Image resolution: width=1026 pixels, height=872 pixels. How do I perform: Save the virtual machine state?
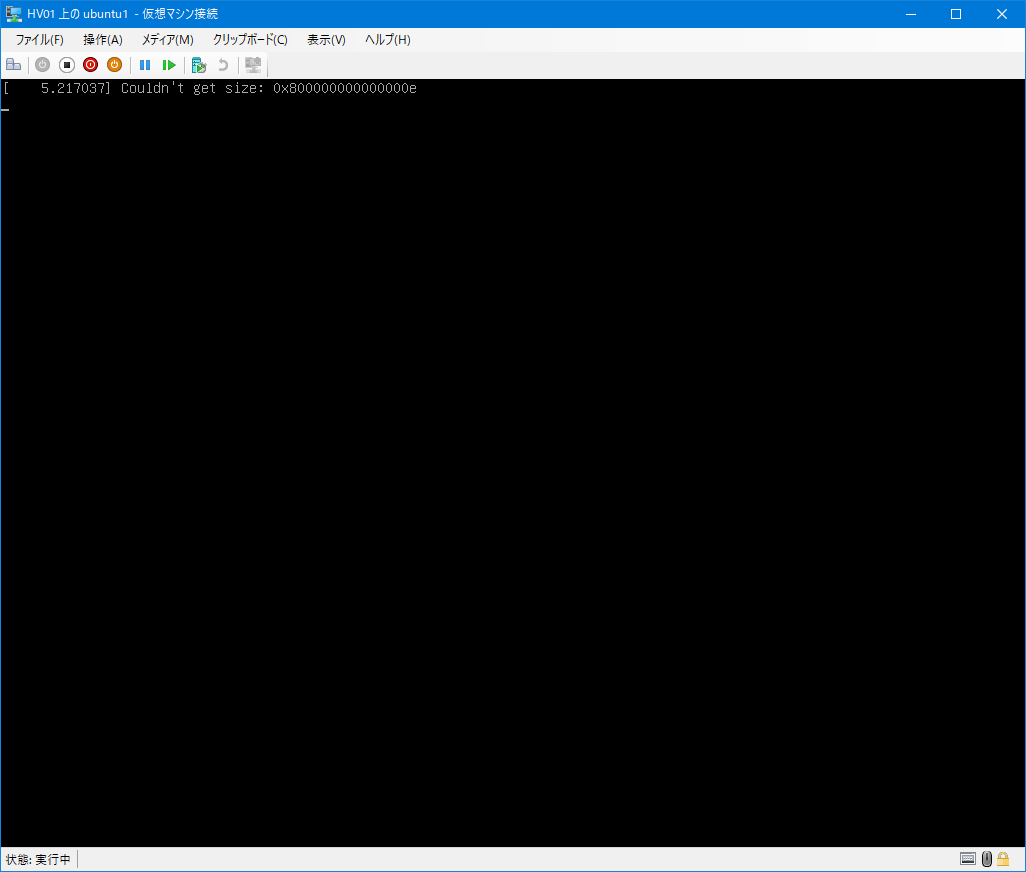pyautogui.click(x=114, y=64)
